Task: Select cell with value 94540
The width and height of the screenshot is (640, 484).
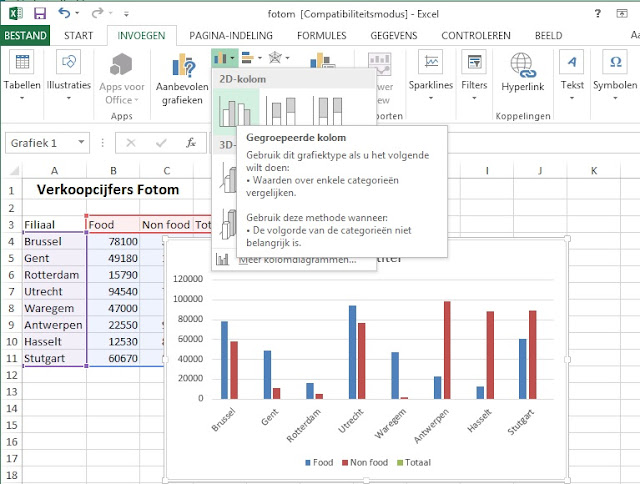Action: point(113,291)
